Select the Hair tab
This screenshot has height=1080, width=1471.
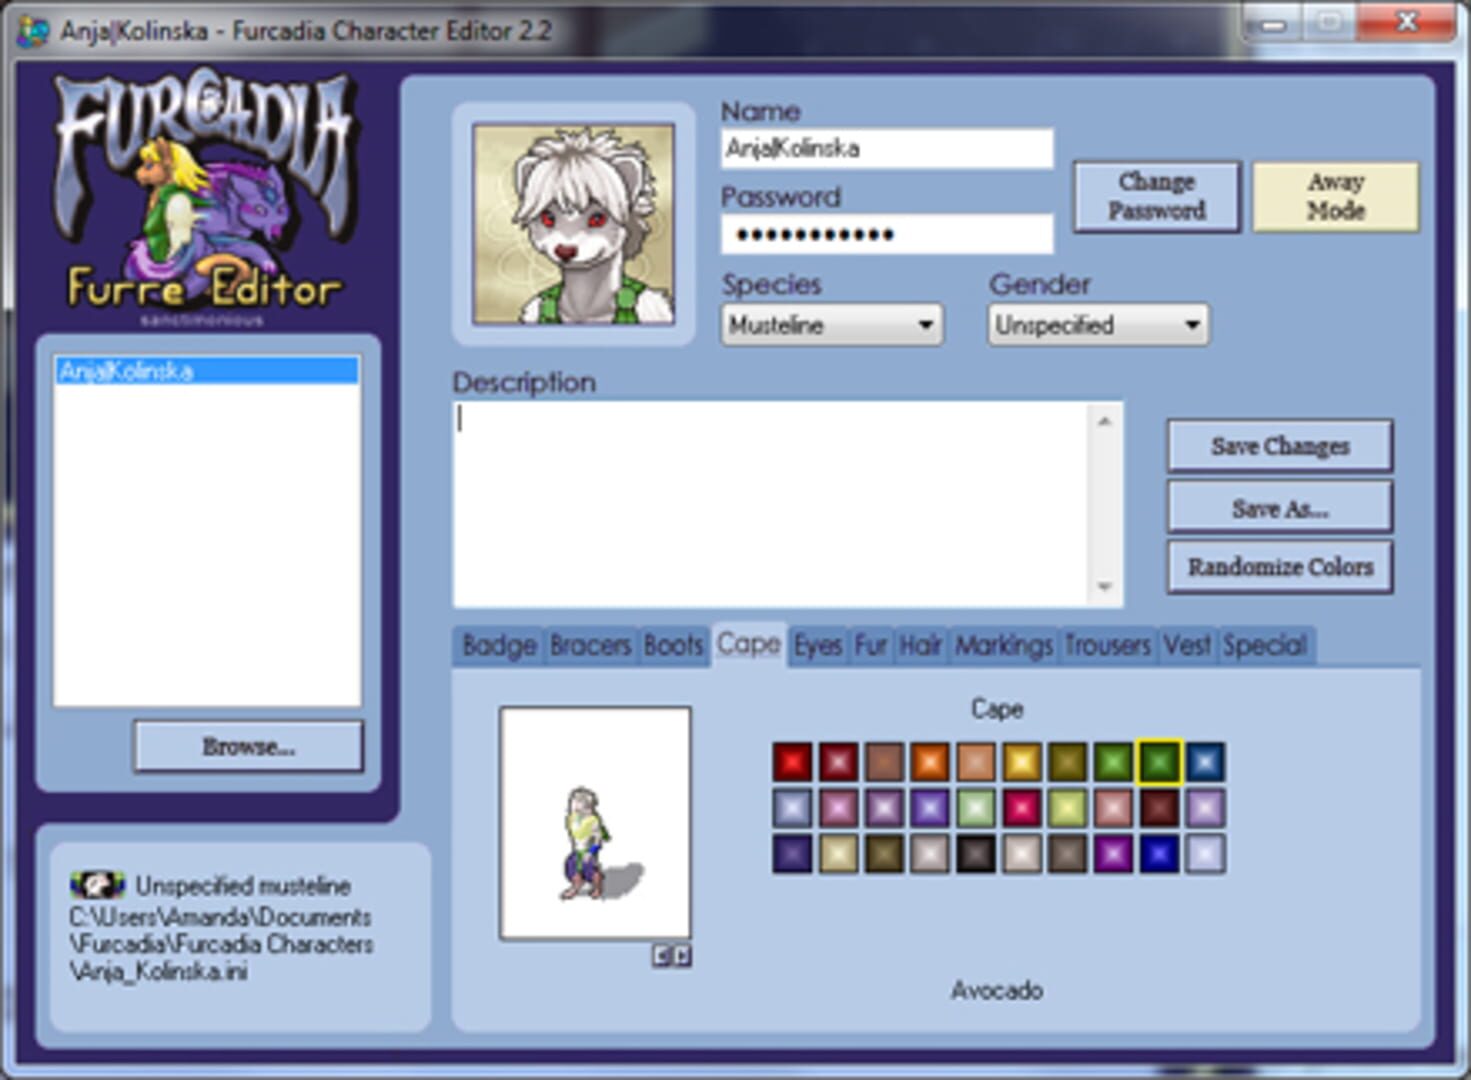[920, 645]
